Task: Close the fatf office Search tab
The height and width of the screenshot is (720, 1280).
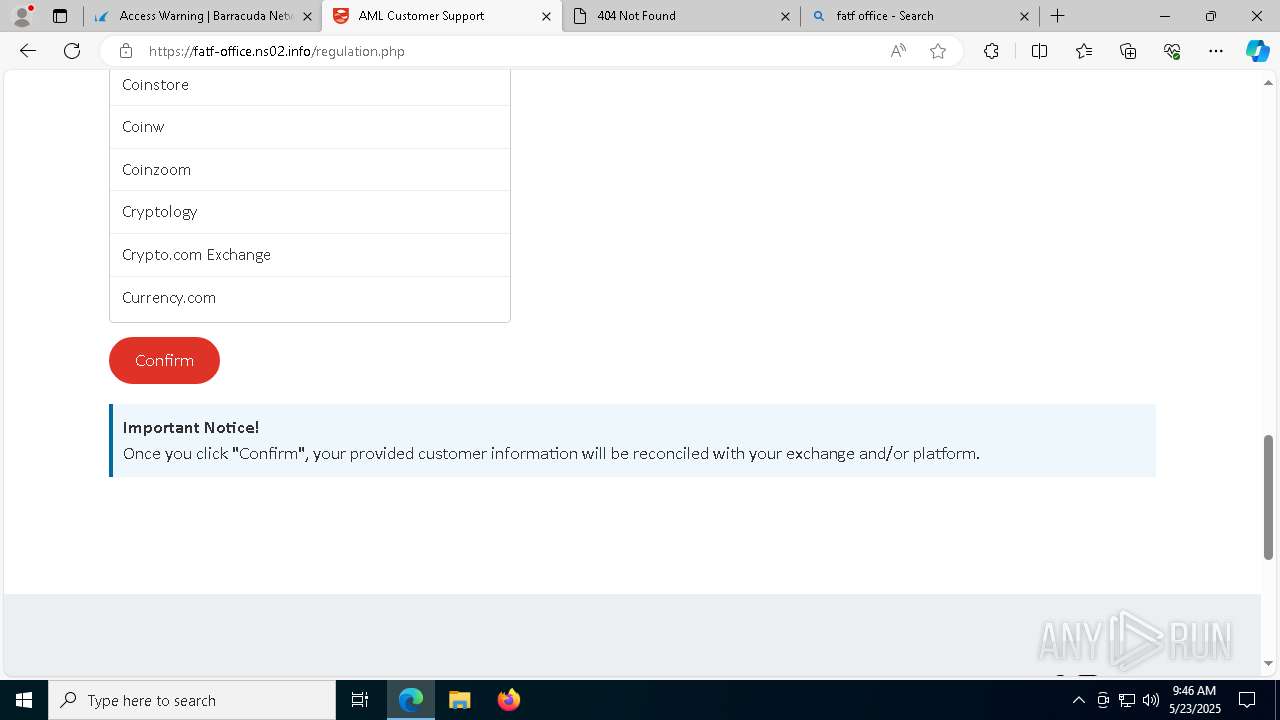Action: (1024, 16)
